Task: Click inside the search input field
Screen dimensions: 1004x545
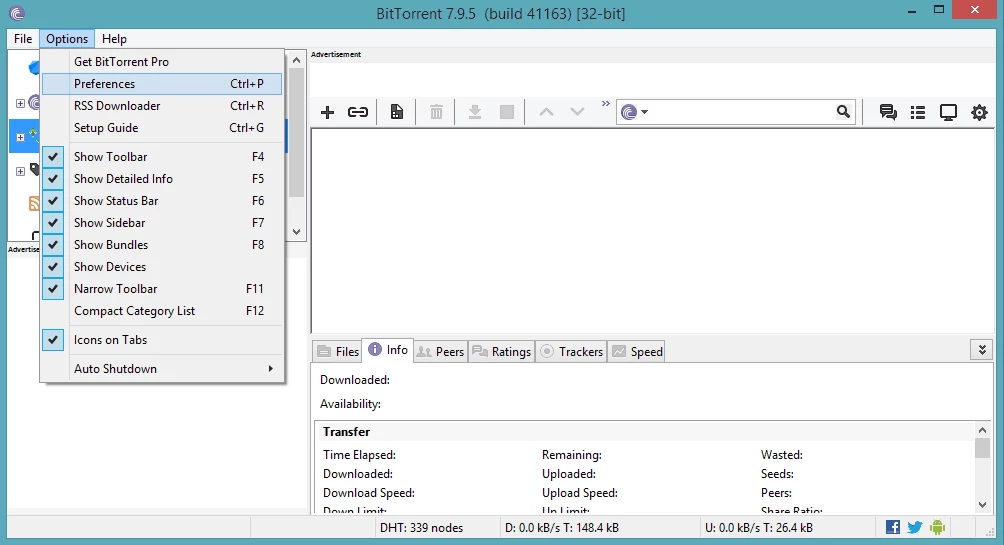Action: coord(740,112)
